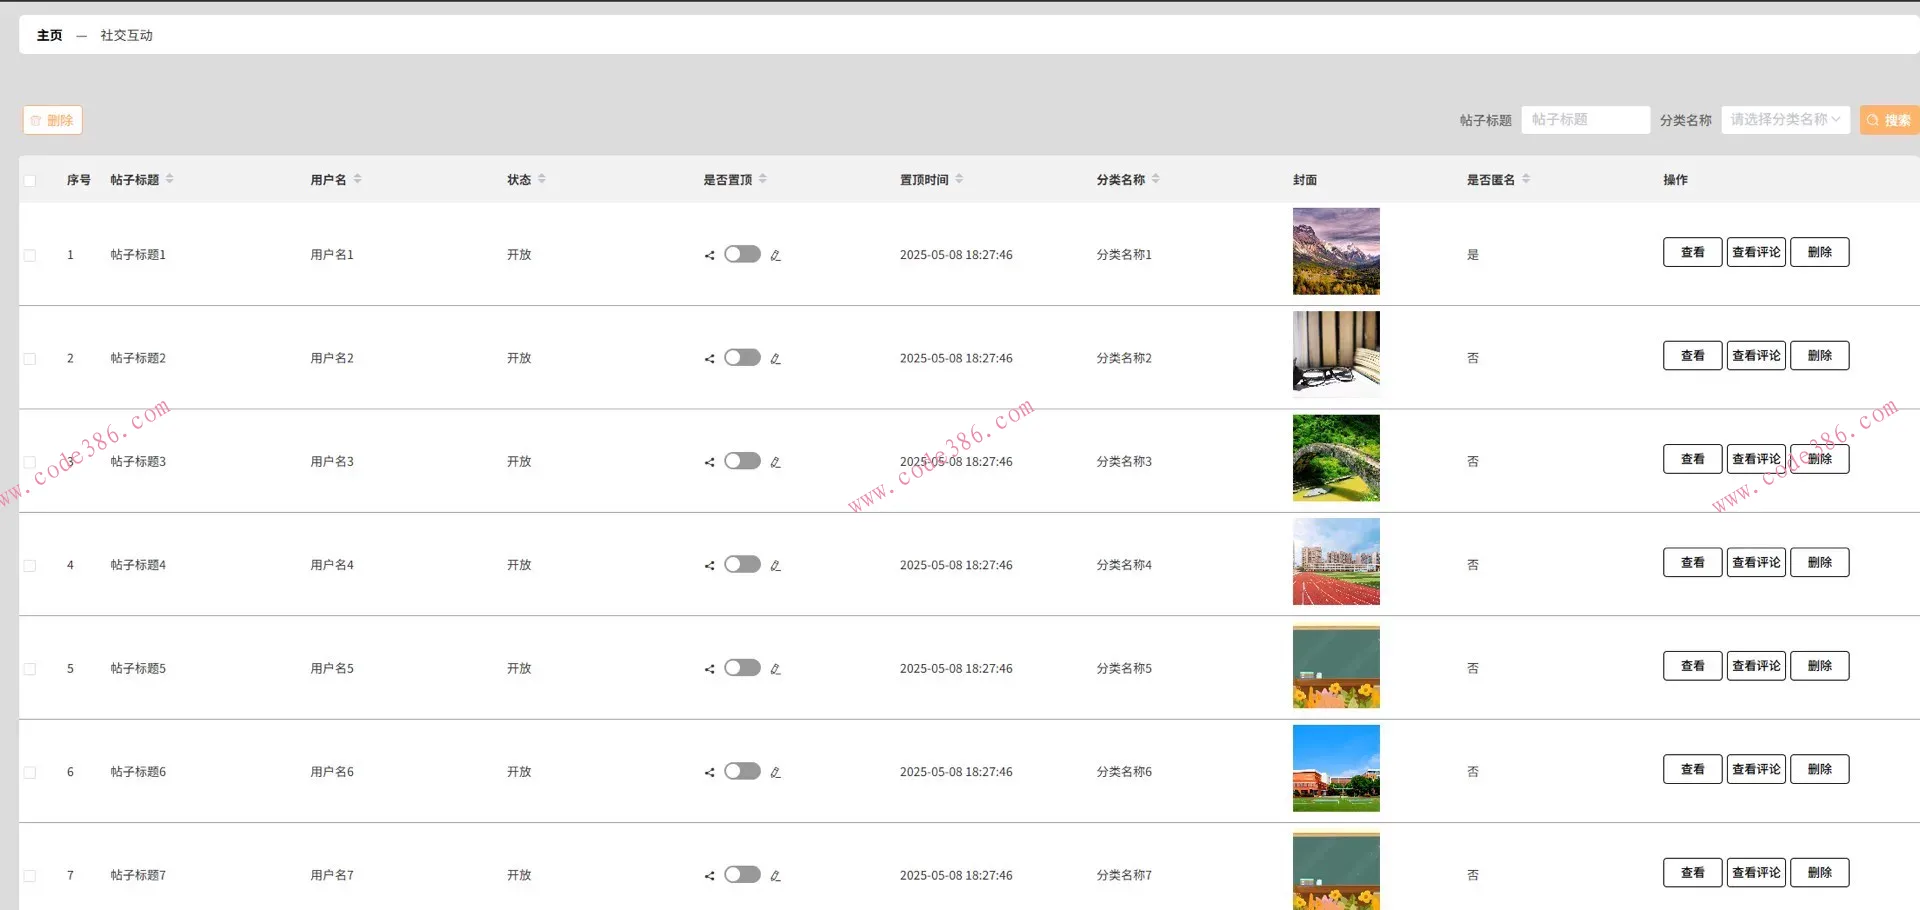Click 社交互动 breadcrumb item
1920x910 pixels.
tap(126, 35)
